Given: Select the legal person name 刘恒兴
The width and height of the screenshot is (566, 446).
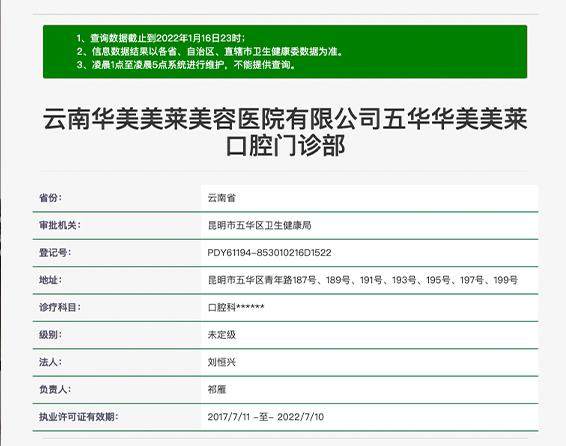Looking at the screenshot, I should coord(222,362).
